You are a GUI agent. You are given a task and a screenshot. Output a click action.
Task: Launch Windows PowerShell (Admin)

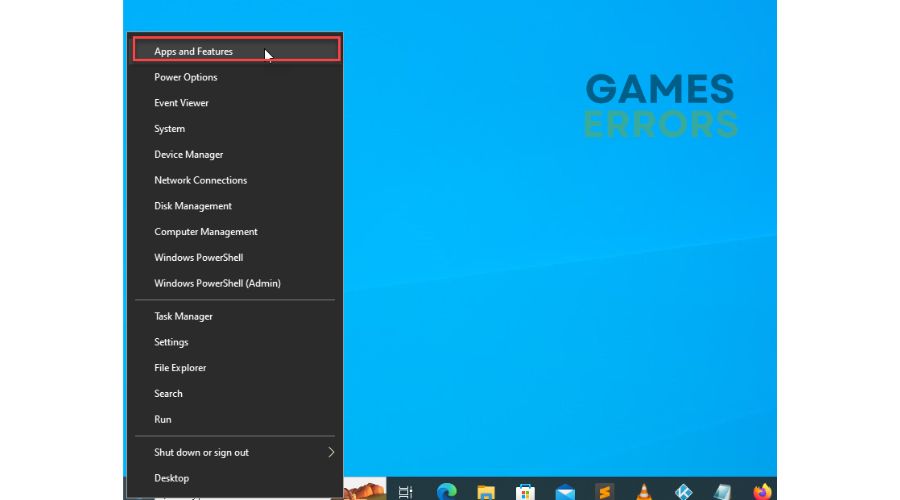[x=235, y=284]
